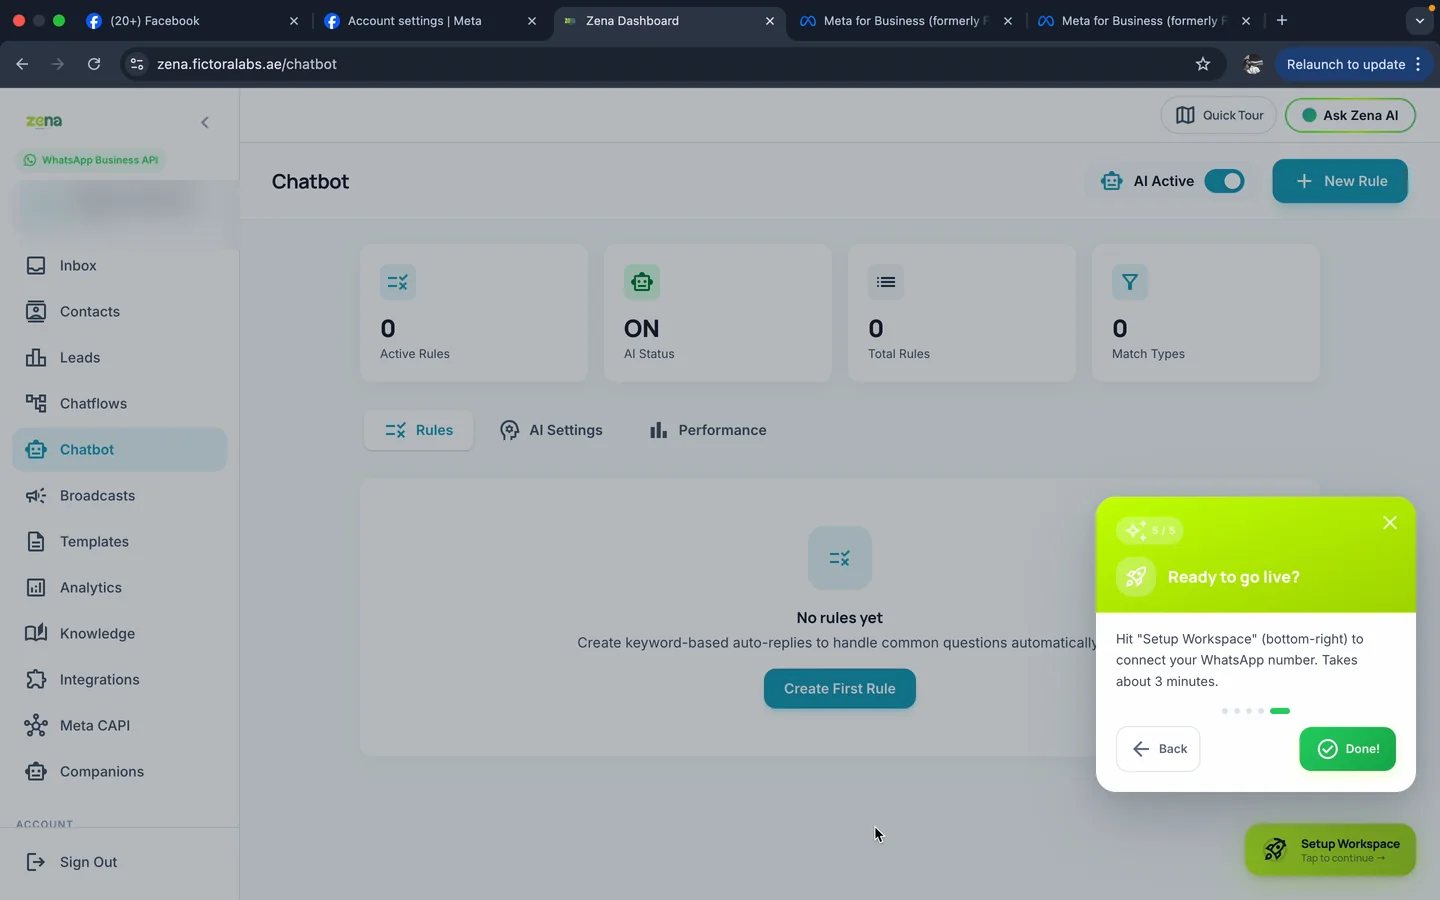Click the Zena logo

[x=44, y=121]
